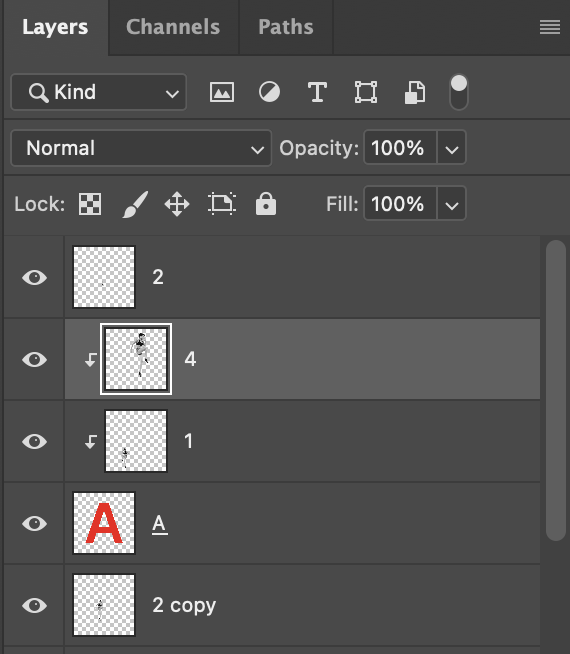Hide layer 1 with eye icon
This screenshot has height=654, width=570.
pos(34,441)
